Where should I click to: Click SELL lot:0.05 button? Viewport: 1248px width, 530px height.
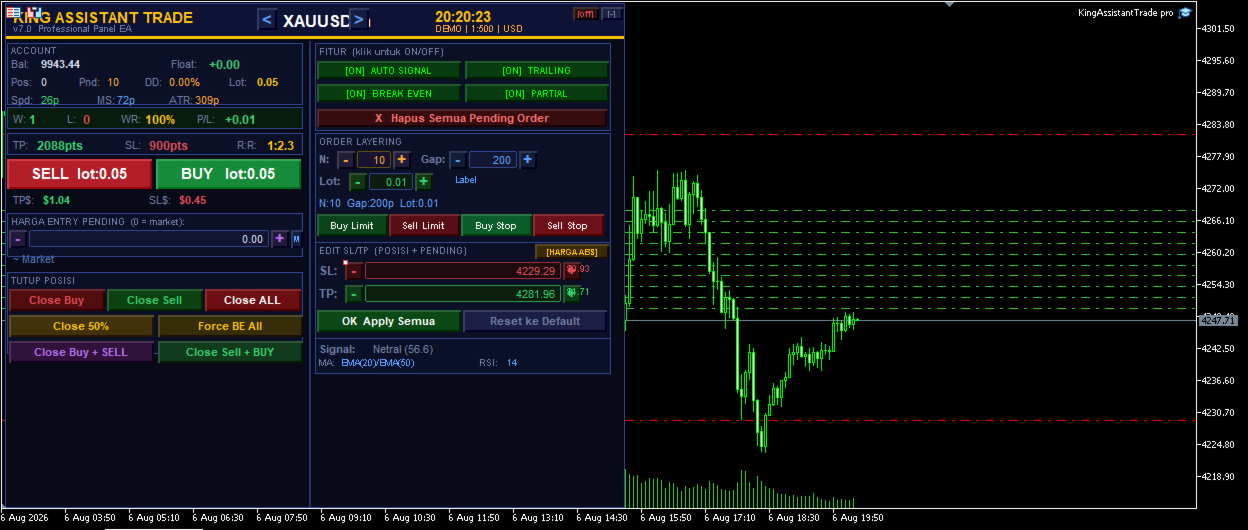point(80,174)
